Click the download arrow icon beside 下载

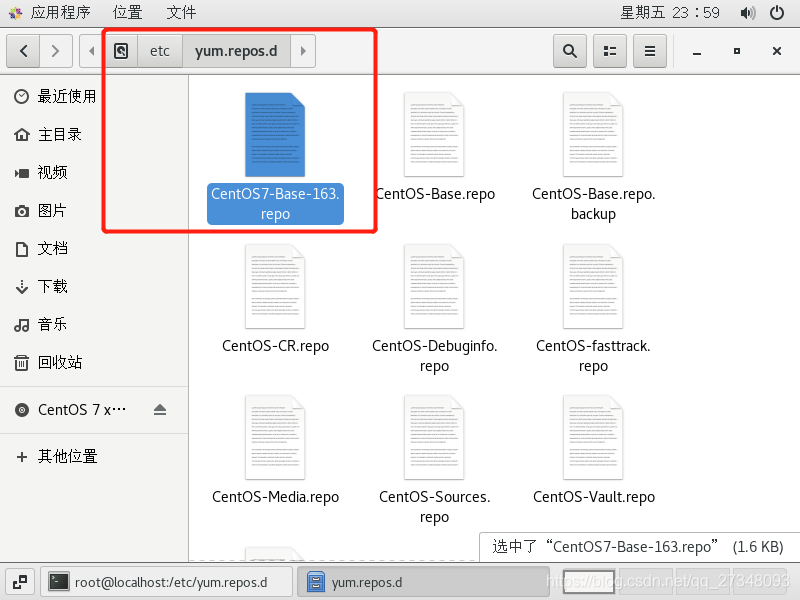(x=21, y=287)
